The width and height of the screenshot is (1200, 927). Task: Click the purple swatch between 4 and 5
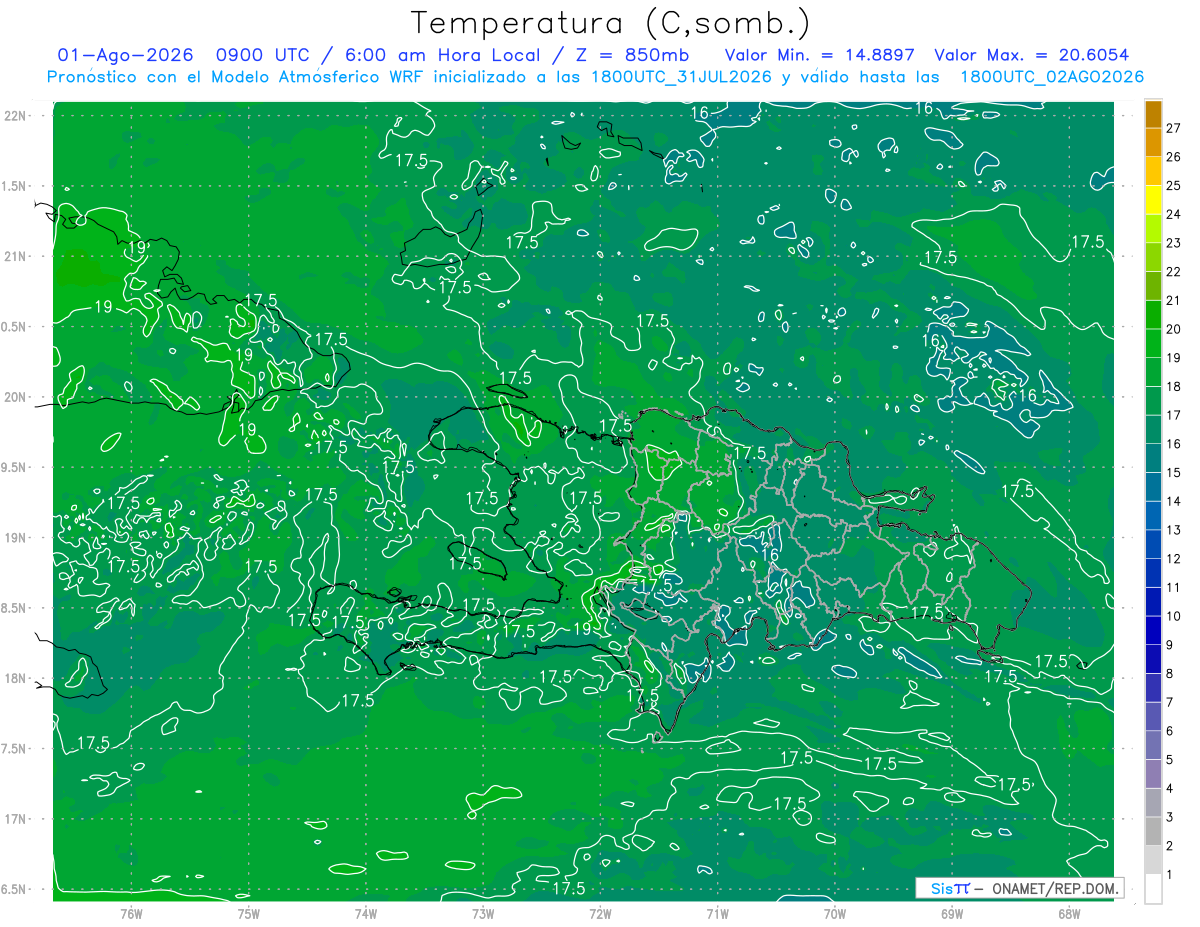click(1153, 774)
